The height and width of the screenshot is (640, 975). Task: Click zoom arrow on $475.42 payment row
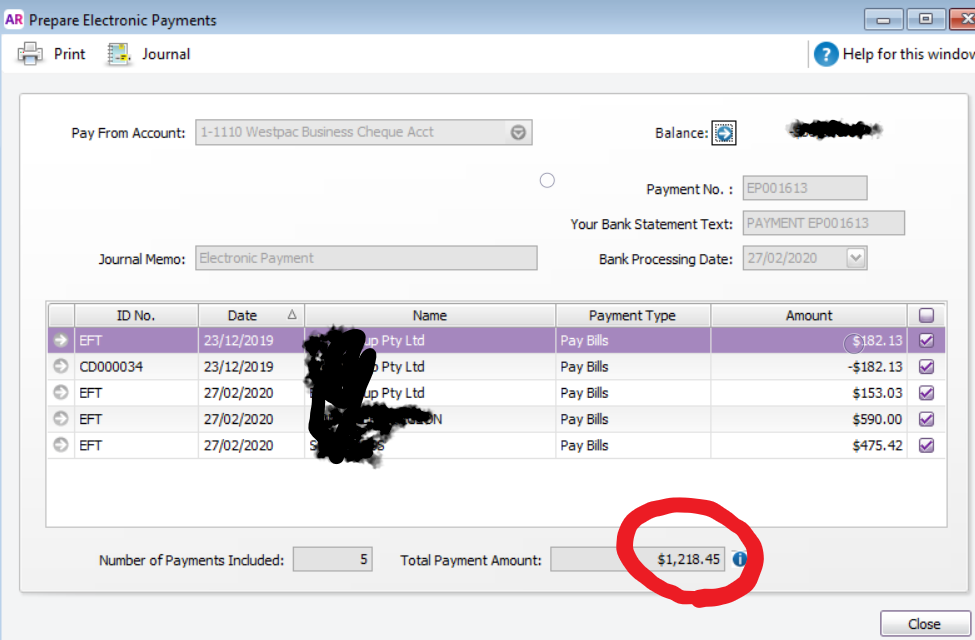[x=61, y=445]
